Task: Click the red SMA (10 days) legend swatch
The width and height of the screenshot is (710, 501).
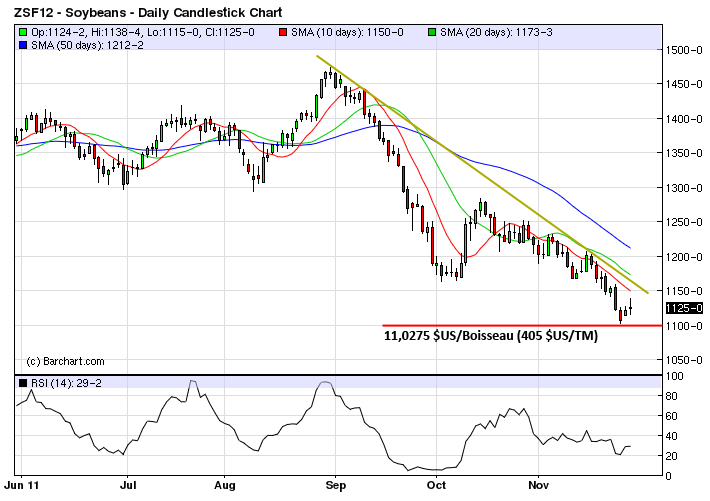Action: point(284,33)
